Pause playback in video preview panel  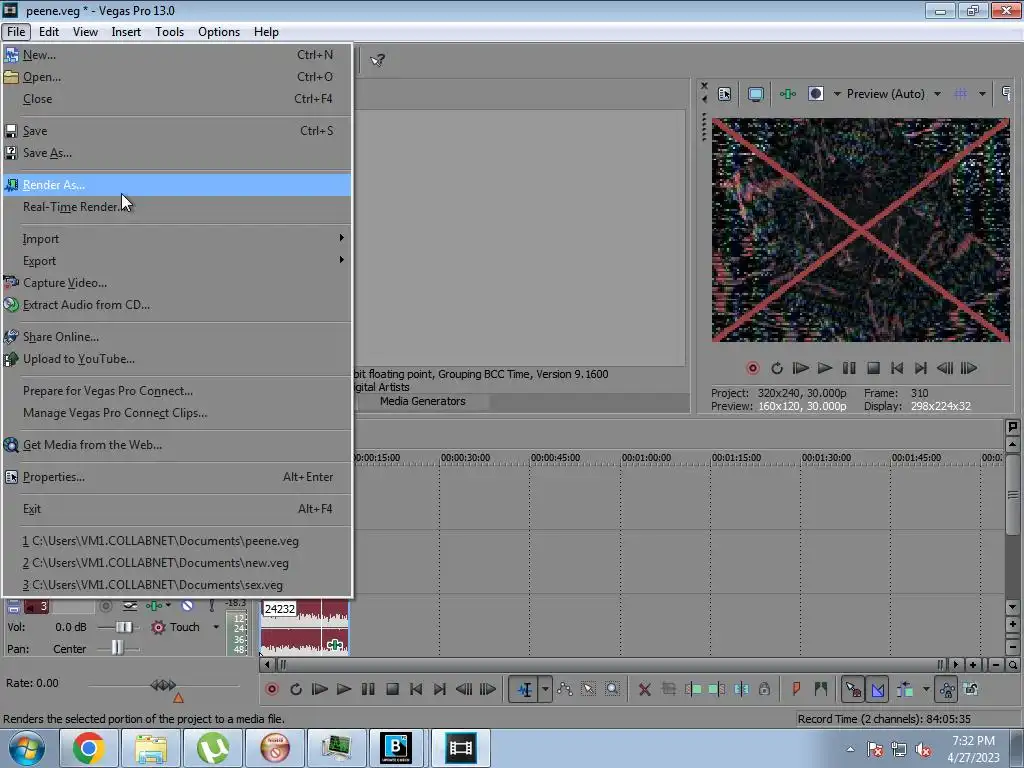pyautogui.click(x=849, y=368)
